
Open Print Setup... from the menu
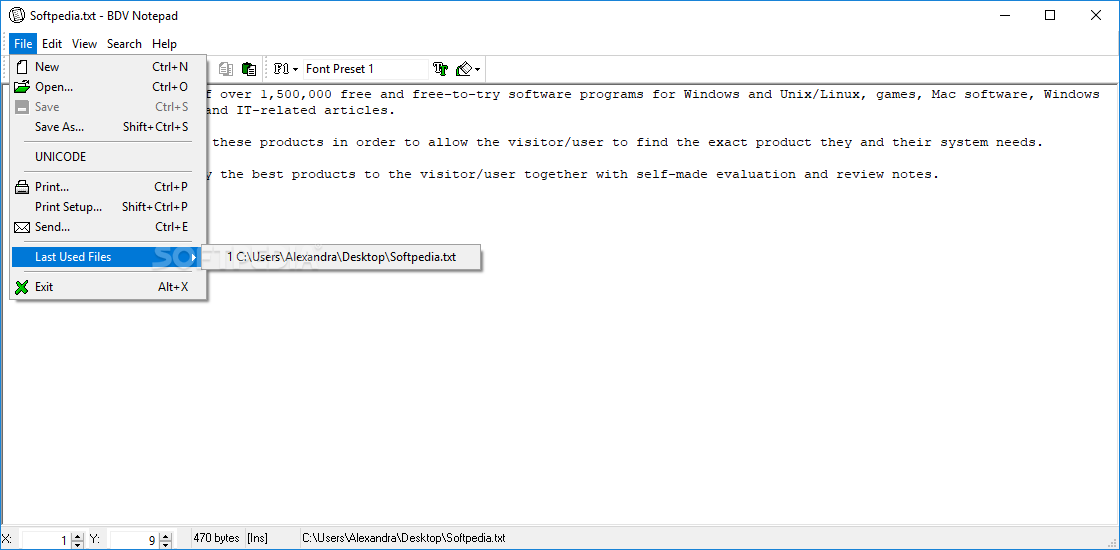coord(109,207)
